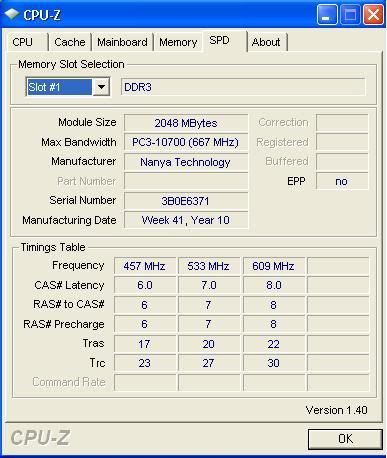Minimize the CPU-Z window
Screen dimensions: 387x458
pos(327,15)
